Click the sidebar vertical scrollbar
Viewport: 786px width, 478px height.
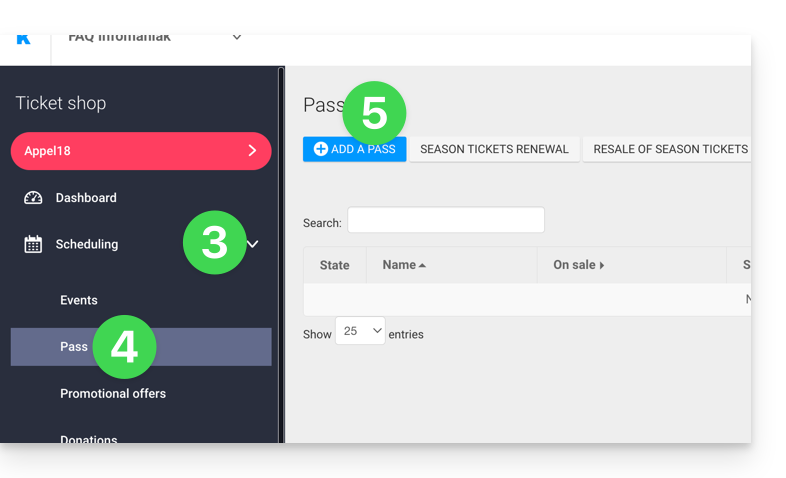(281, 250)
